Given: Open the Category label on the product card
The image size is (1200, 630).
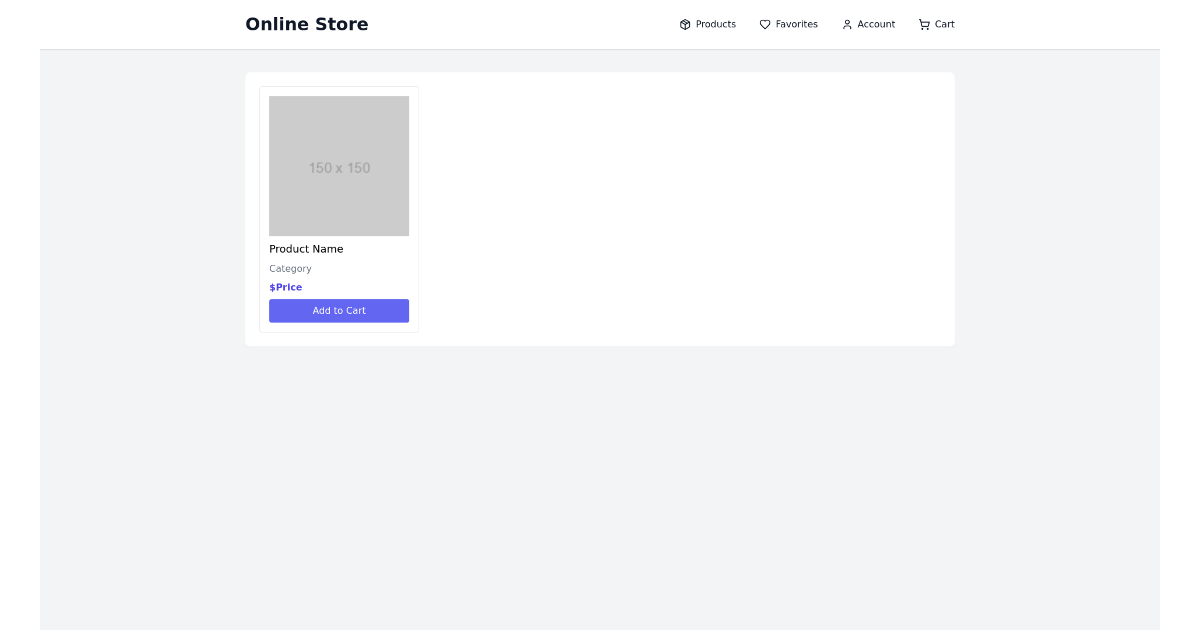Looking at the screenshot, I should click(290, 268).
